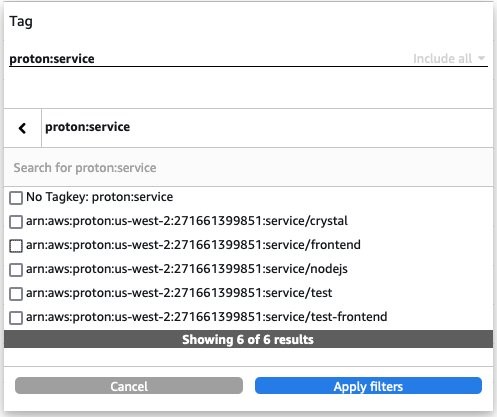Click the service/frontend ARN label text
Screen dimensions: 497x417
coord(193,245)
